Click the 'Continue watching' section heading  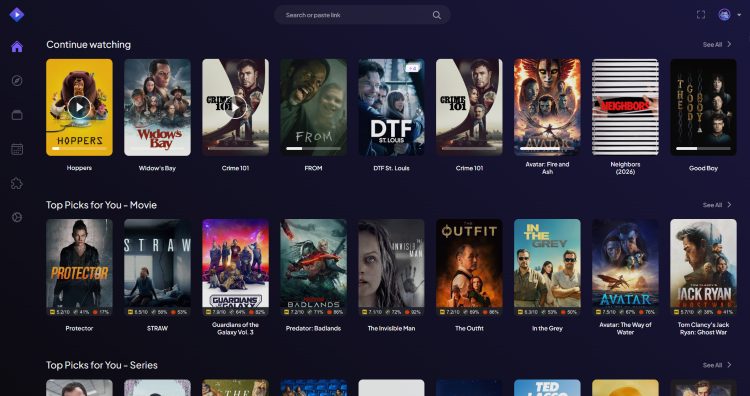tap(88, 44)
